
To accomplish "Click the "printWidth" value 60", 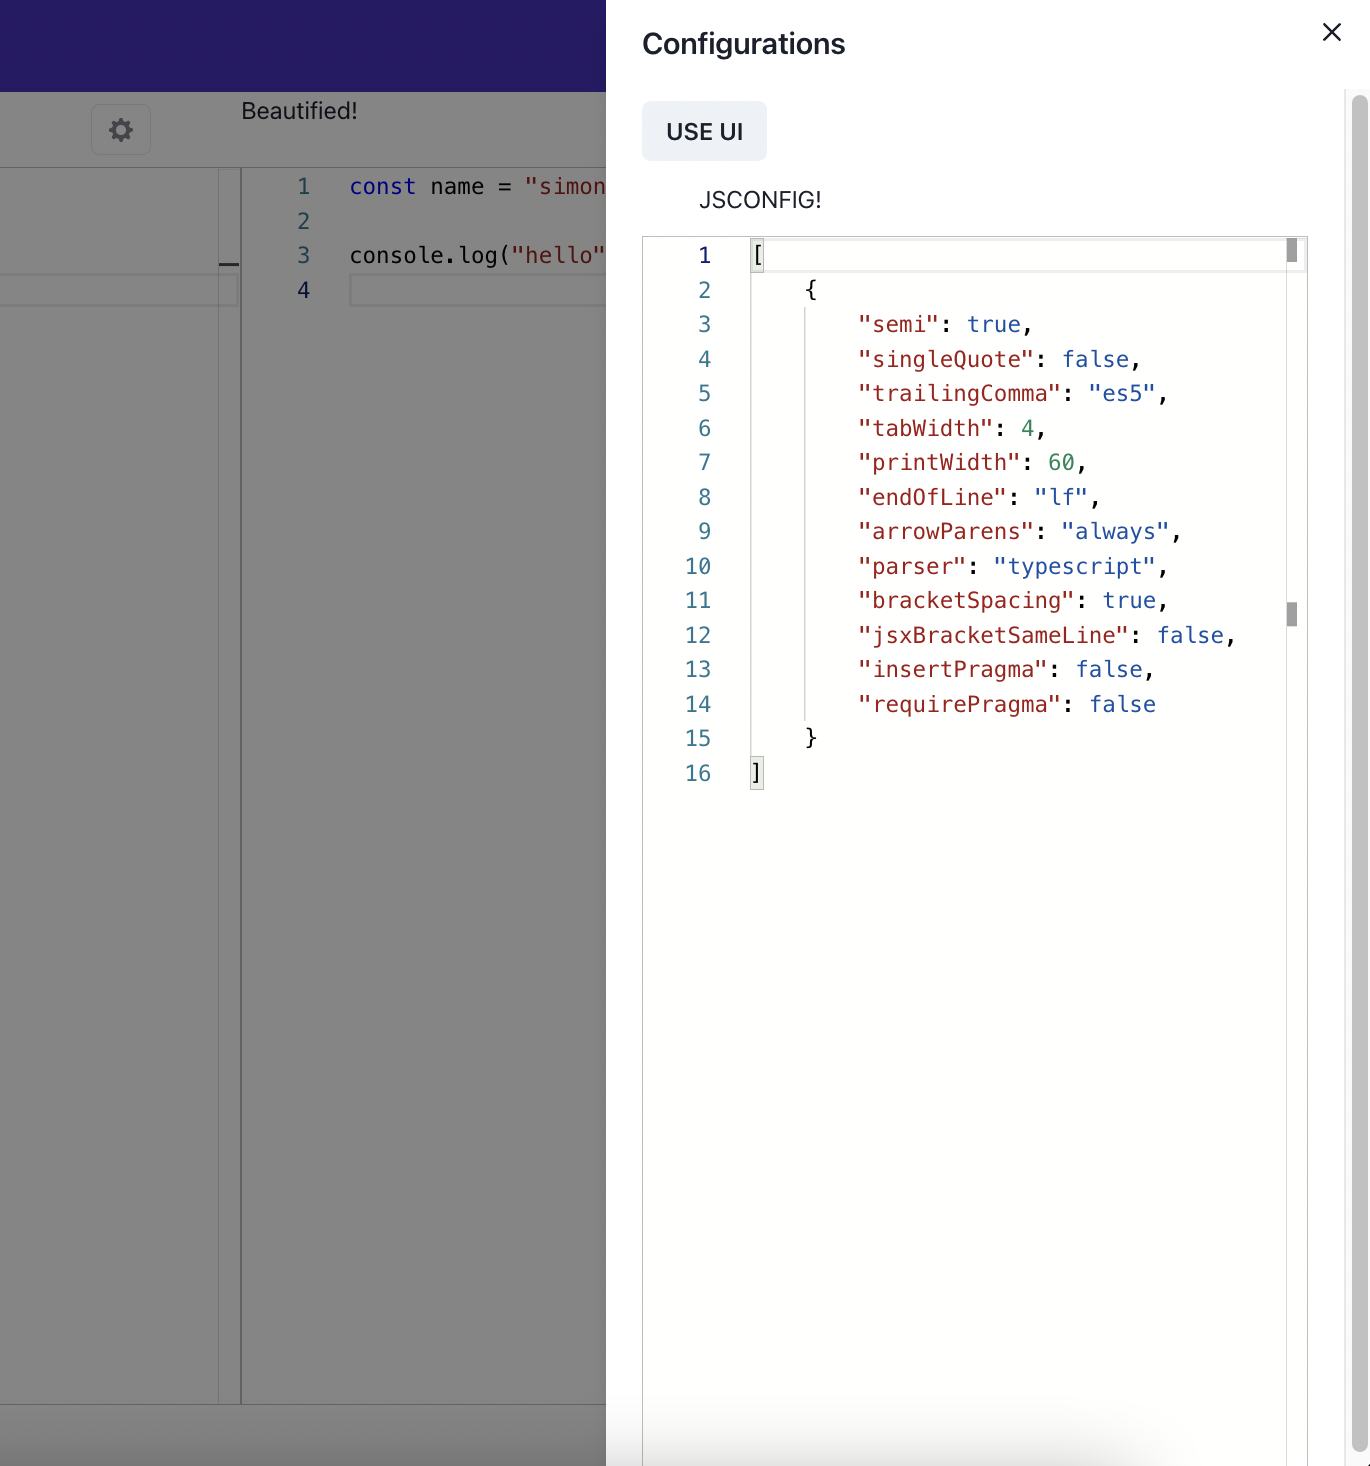I will tap(1060, 462).
